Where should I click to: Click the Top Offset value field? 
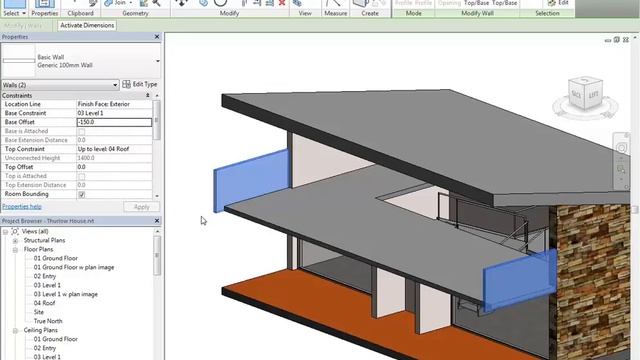114,167
